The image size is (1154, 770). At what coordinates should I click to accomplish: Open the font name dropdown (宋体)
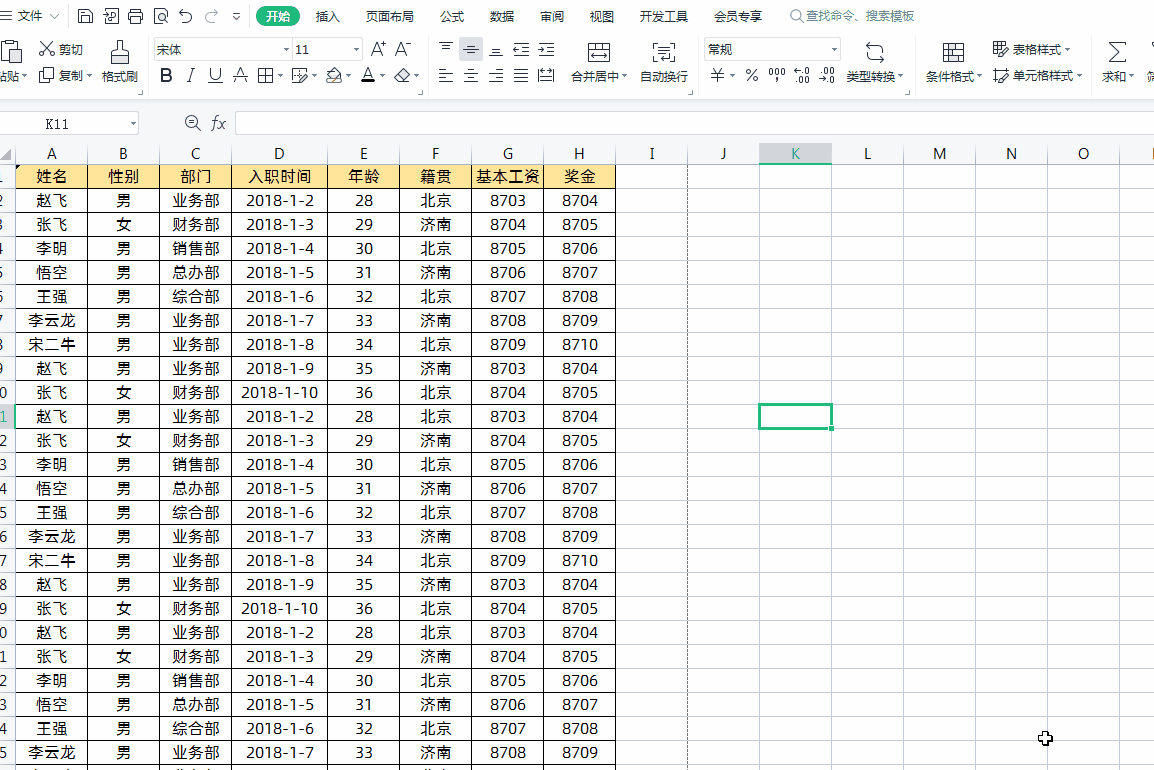286,50
